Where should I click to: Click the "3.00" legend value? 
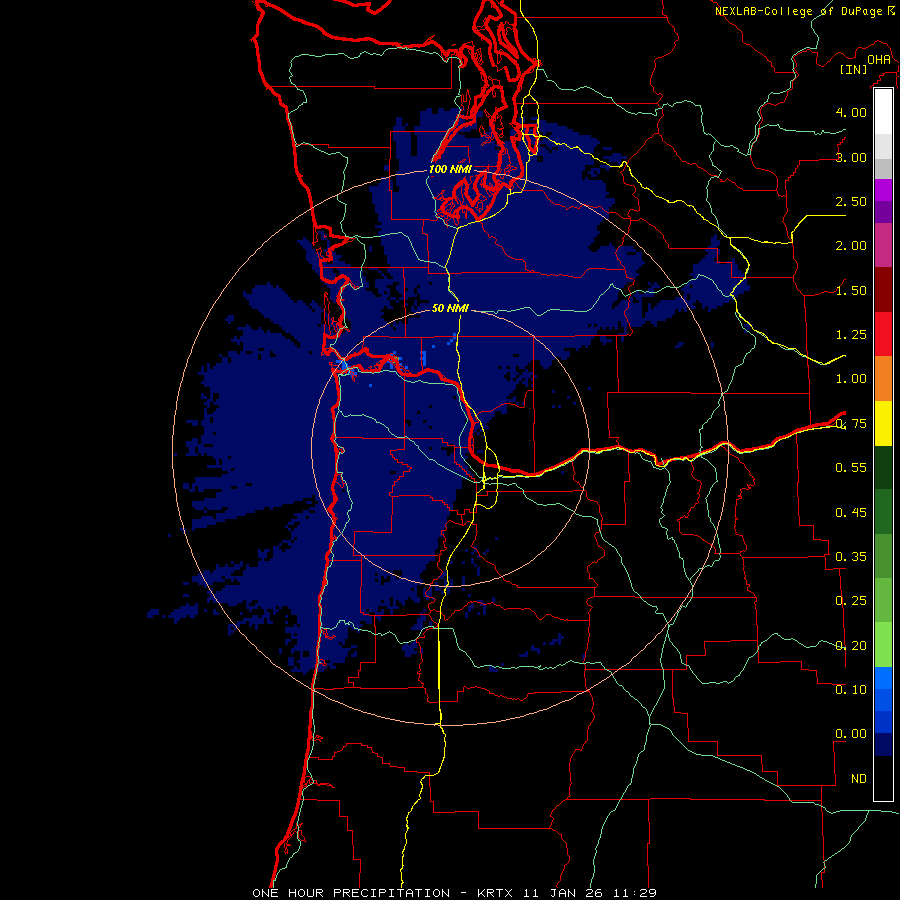click(x=851, y=157)
